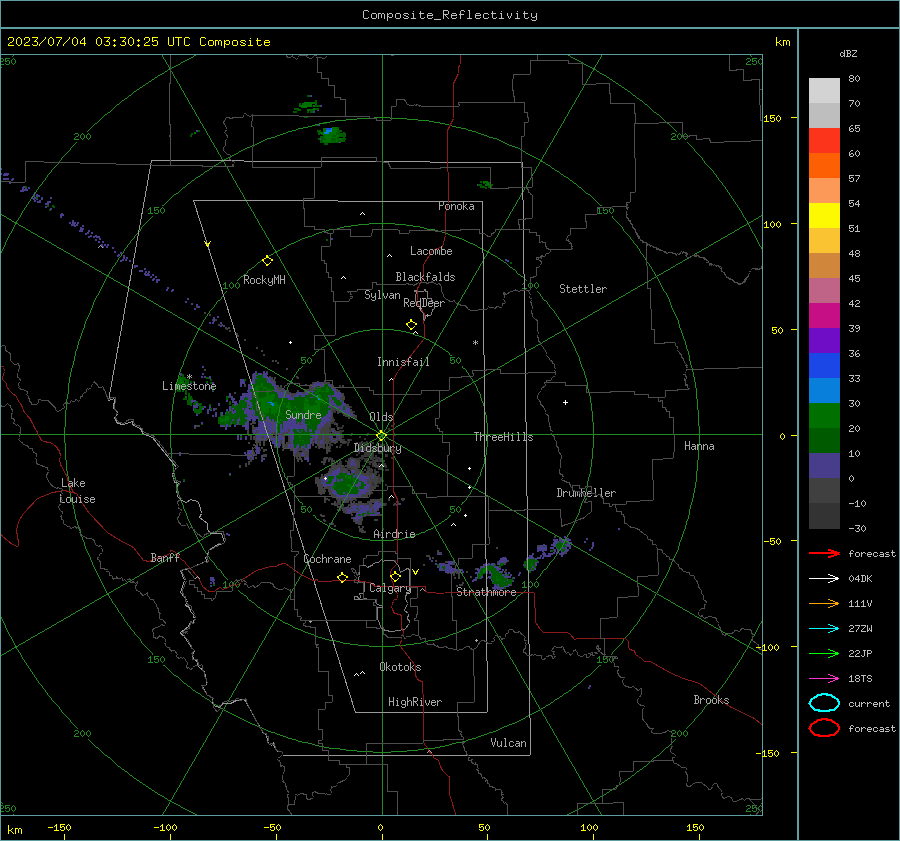Click the cyan 27ZW arrow legend icon

(x=824, y=629)
